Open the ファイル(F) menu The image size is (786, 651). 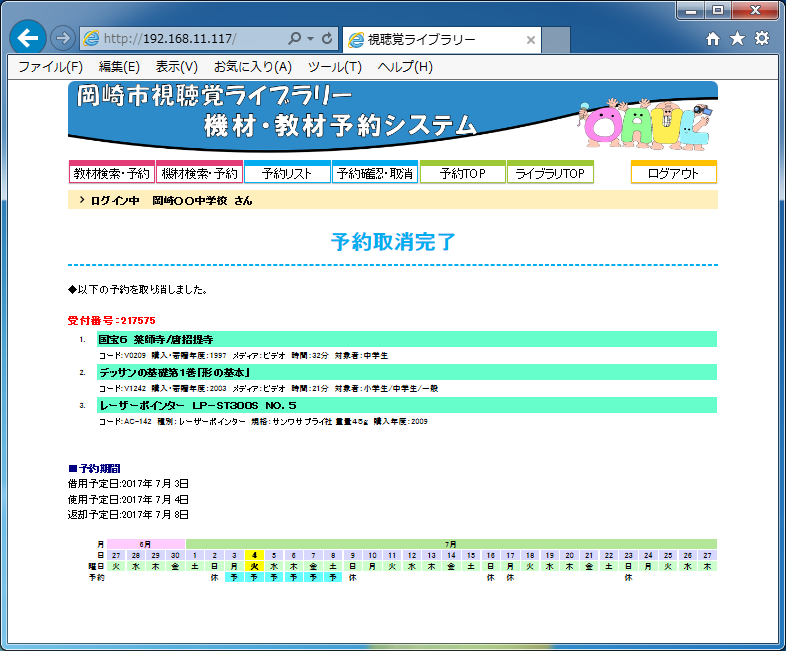[50, 67]
